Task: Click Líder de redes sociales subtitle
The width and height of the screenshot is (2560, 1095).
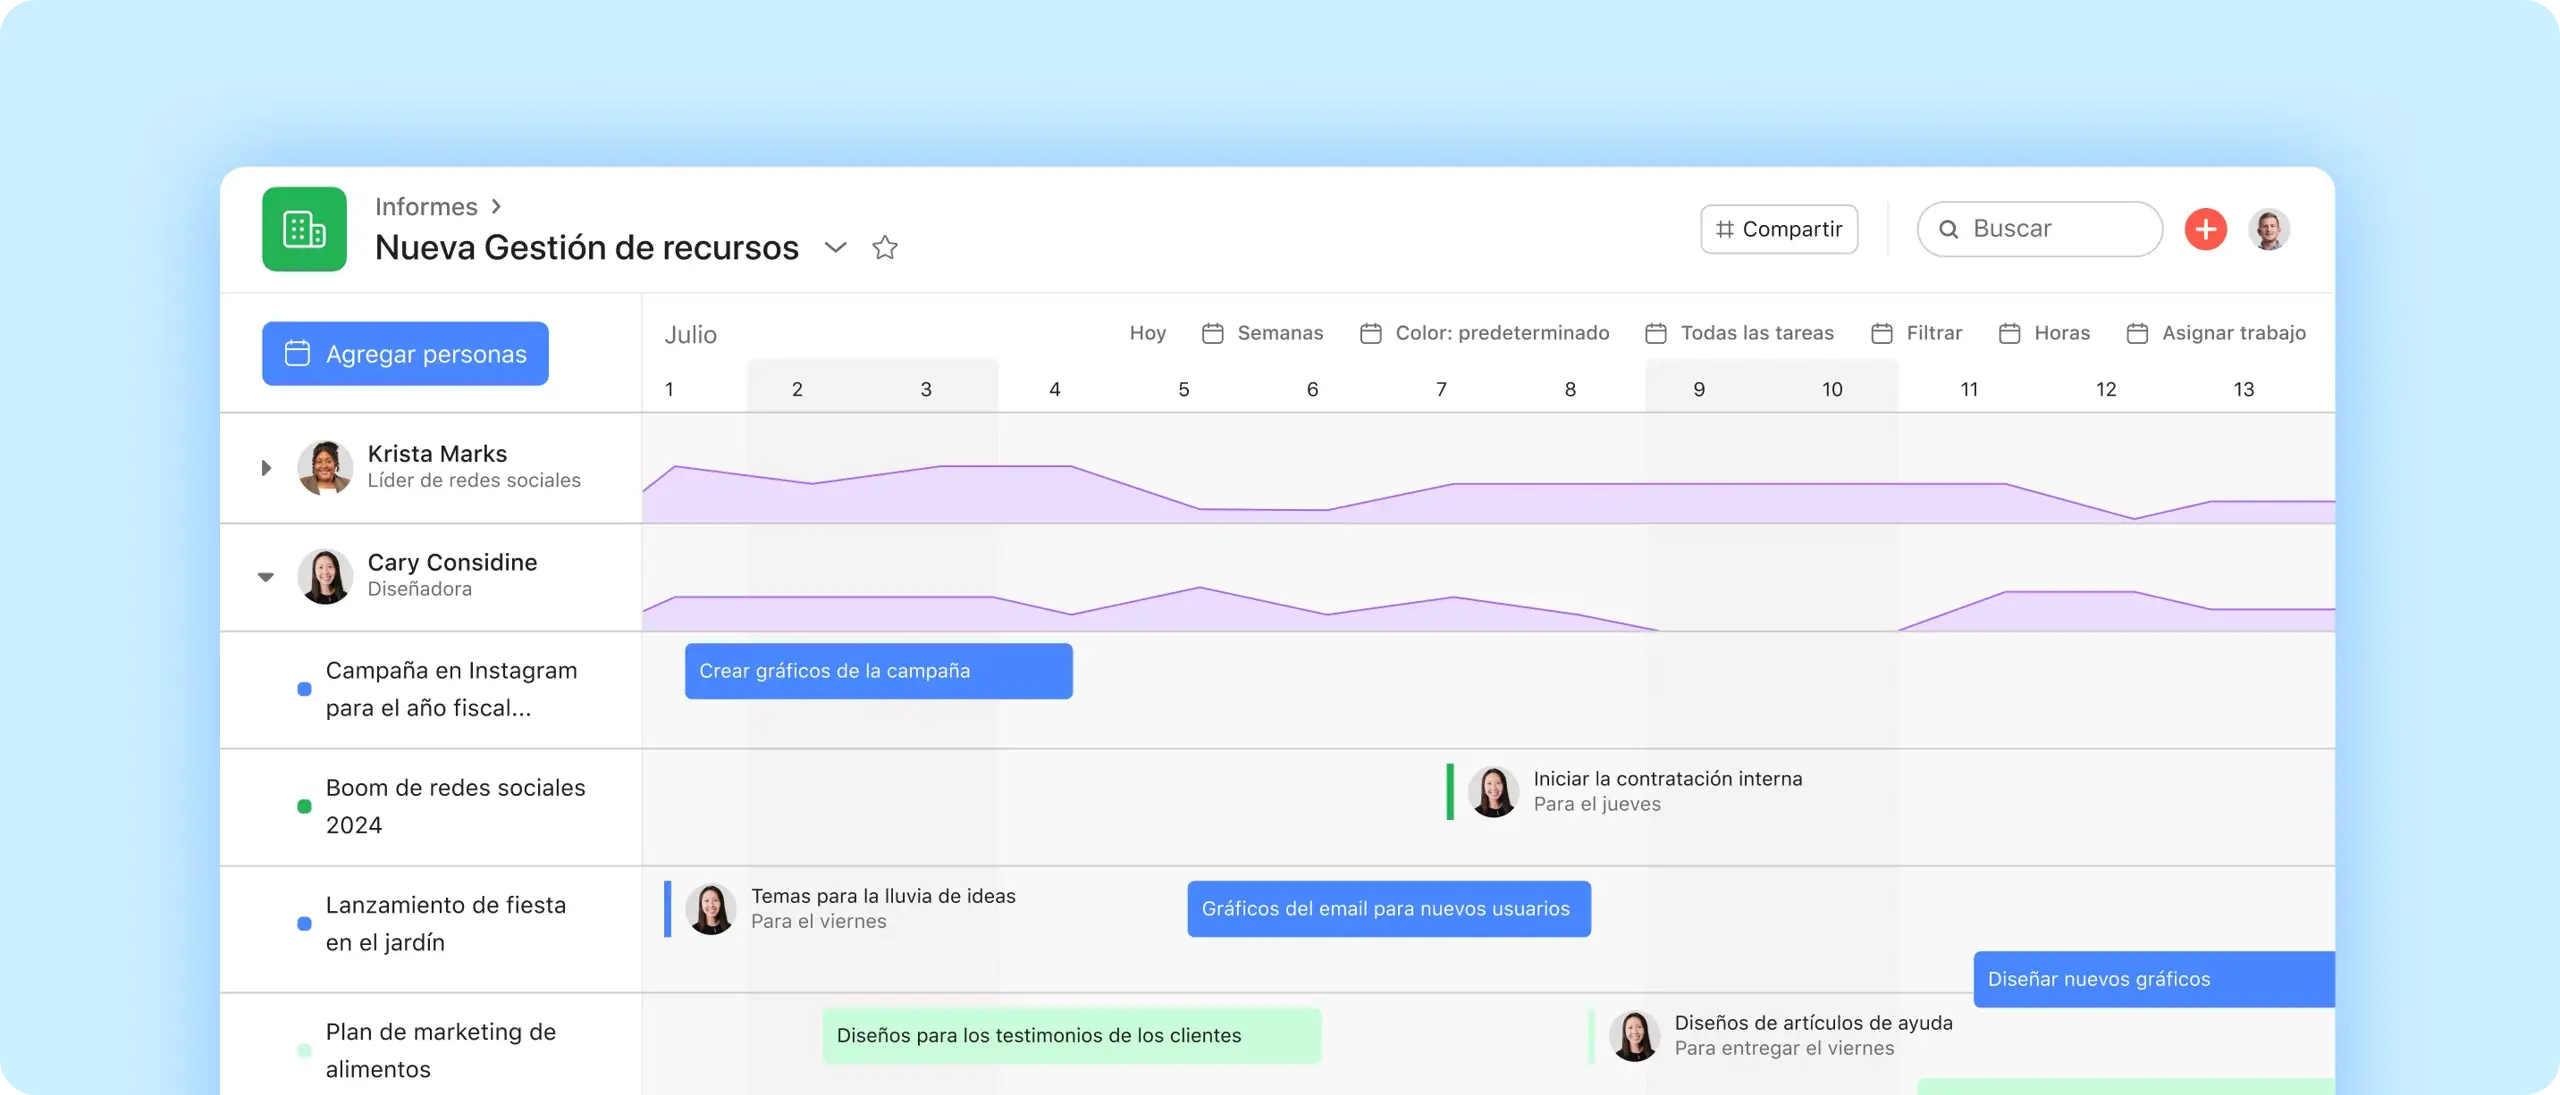Action: [474, 480]
